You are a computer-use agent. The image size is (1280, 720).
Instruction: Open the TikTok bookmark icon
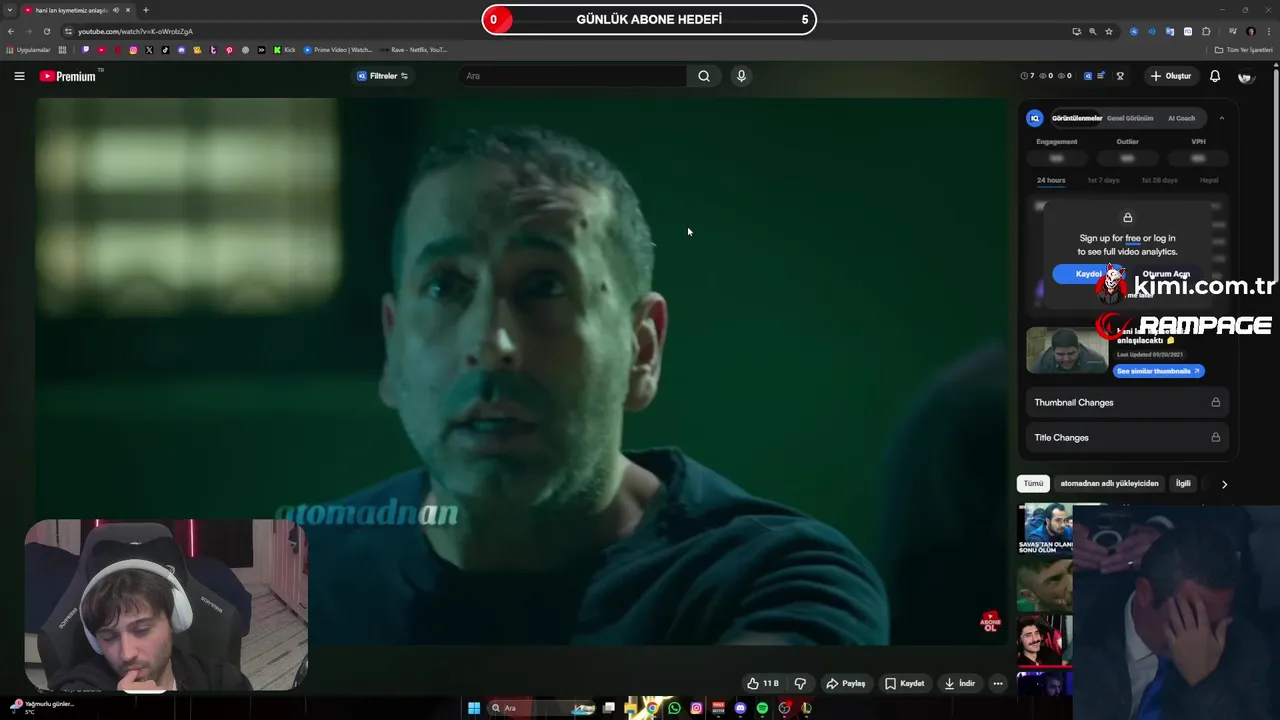click(x=165, y=49)
